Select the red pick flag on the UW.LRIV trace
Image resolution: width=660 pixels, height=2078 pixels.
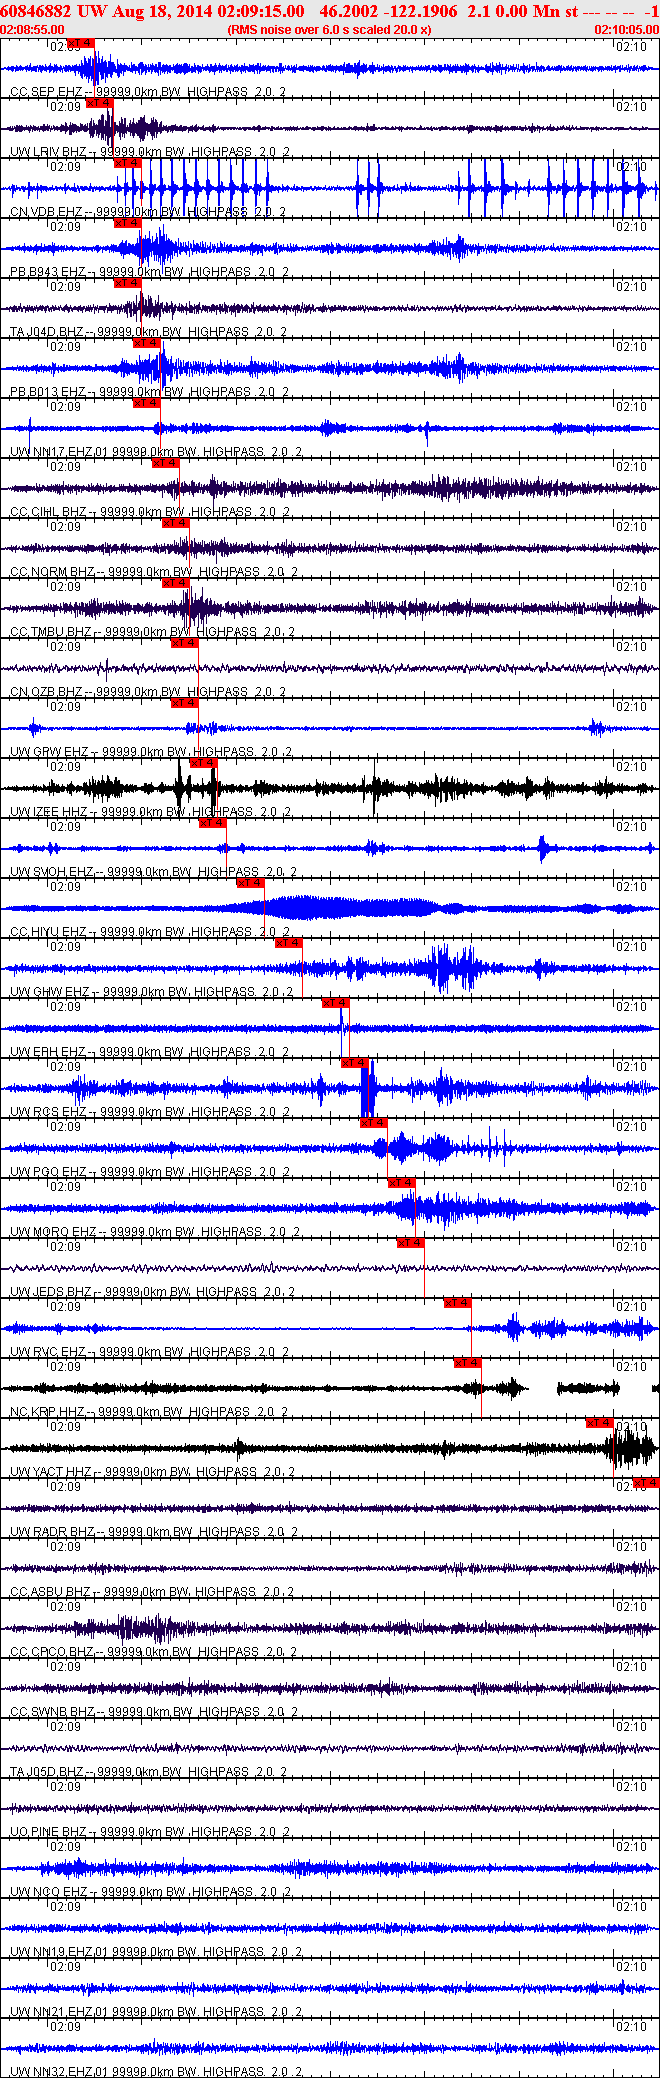pyautogui.click(x=100, y=103)
